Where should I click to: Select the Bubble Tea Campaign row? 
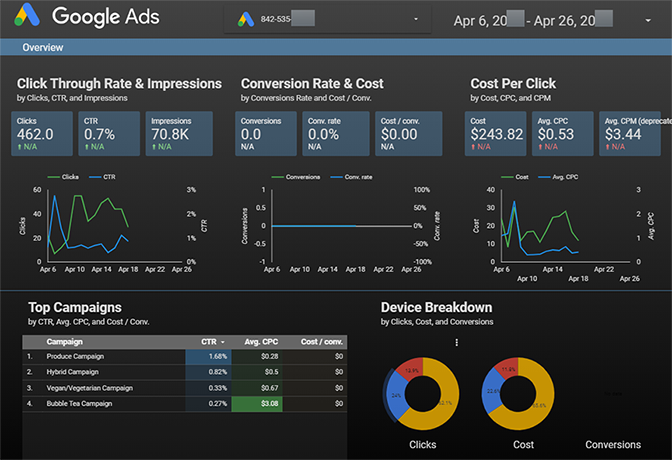[x=82, y=403]
